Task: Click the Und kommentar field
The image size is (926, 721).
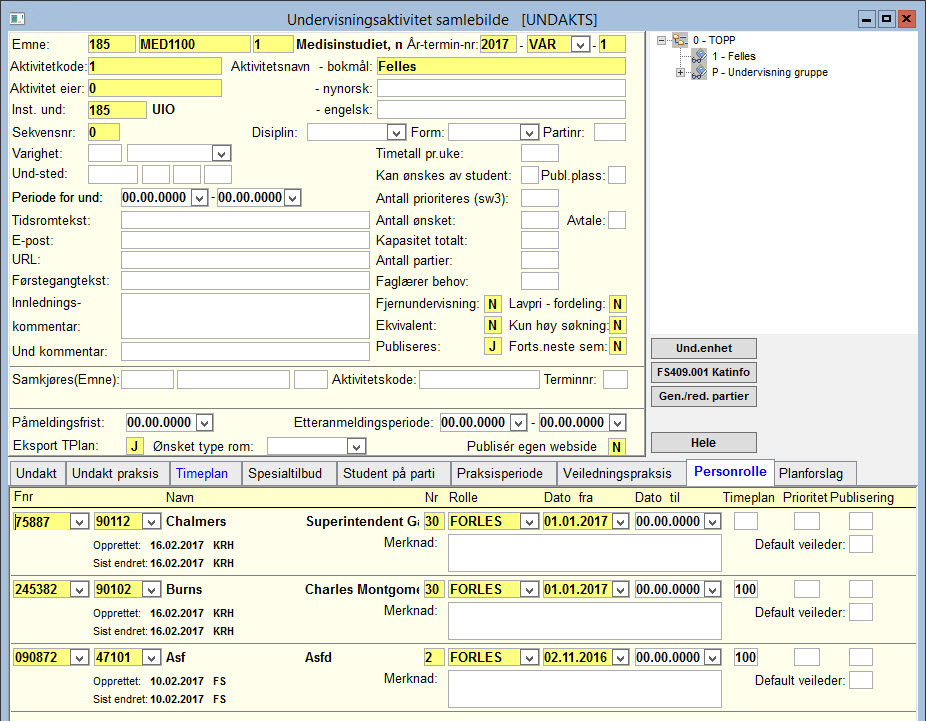Action: tap(245, 351)
